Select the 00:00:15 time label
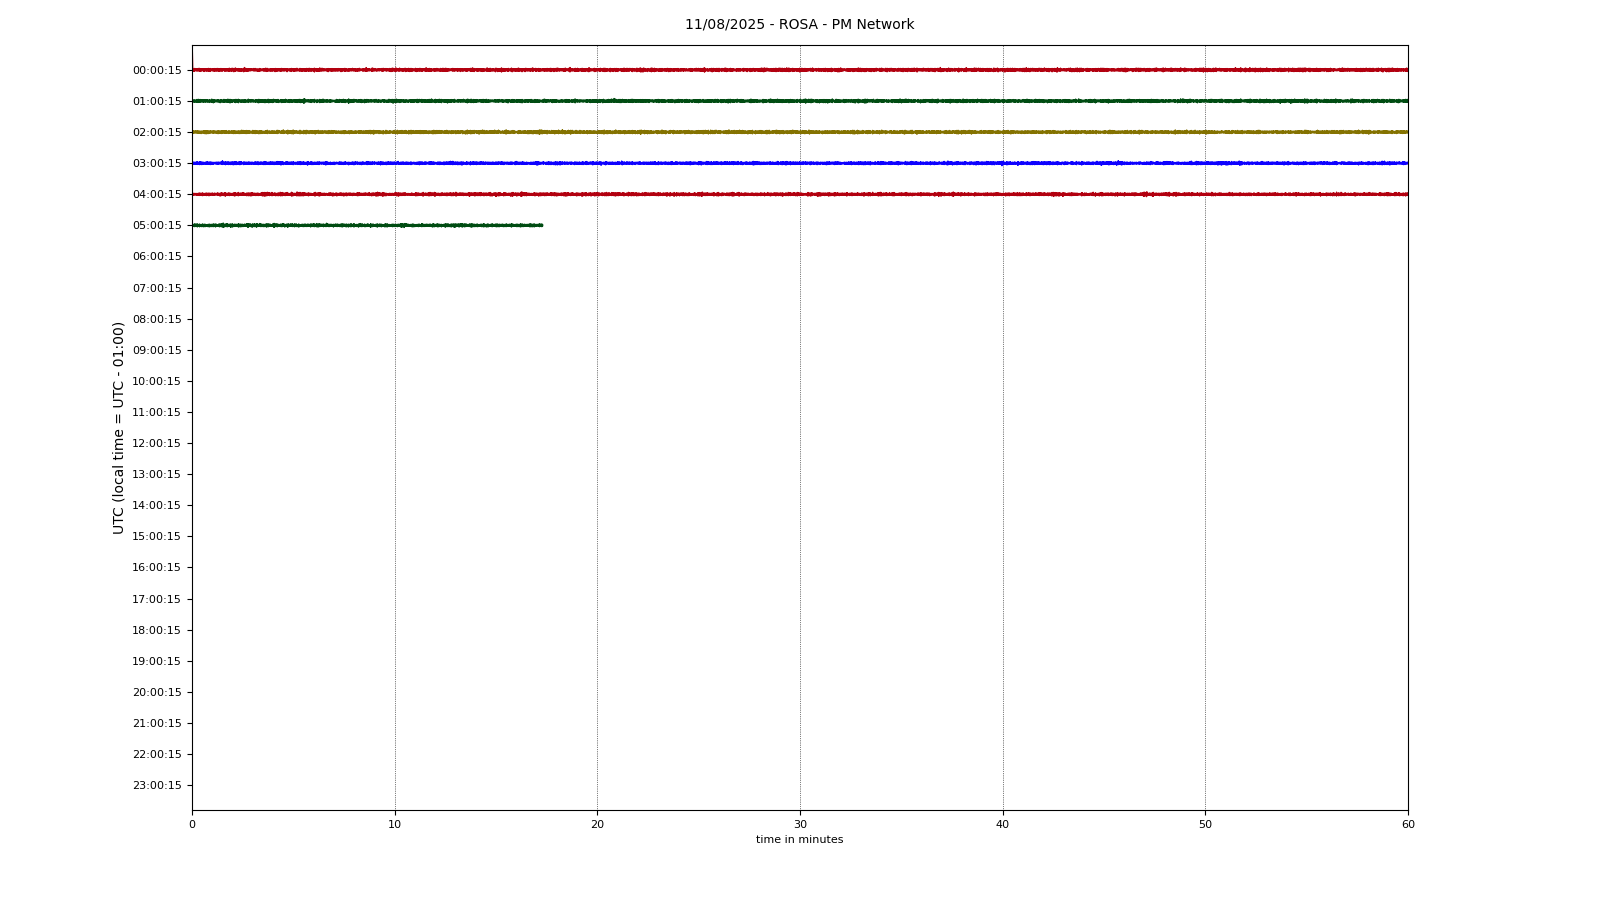This screenshot has width=1600, height=900. [x=157, y=70]
